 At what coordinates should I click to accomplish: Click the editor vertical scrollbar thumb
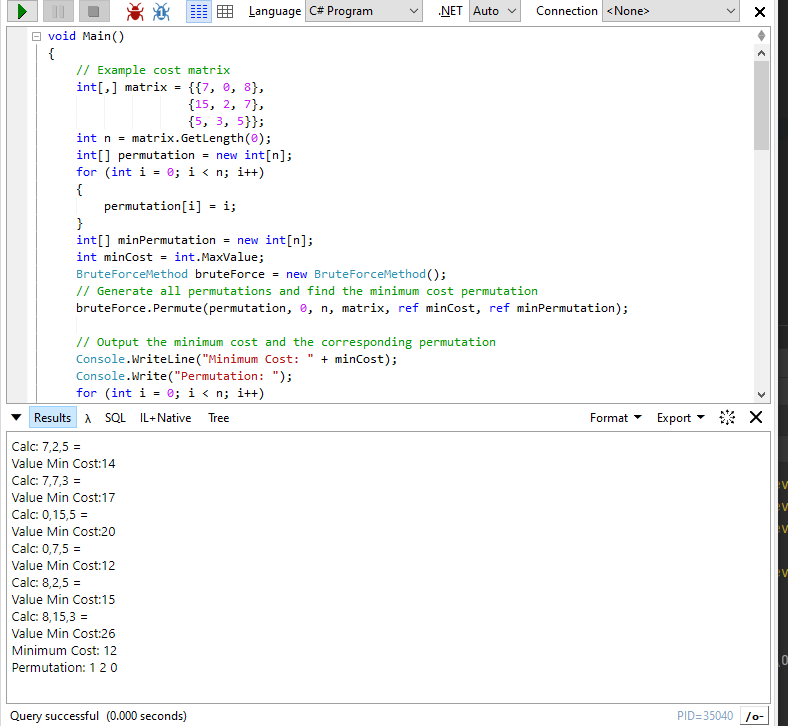[761, 106]
